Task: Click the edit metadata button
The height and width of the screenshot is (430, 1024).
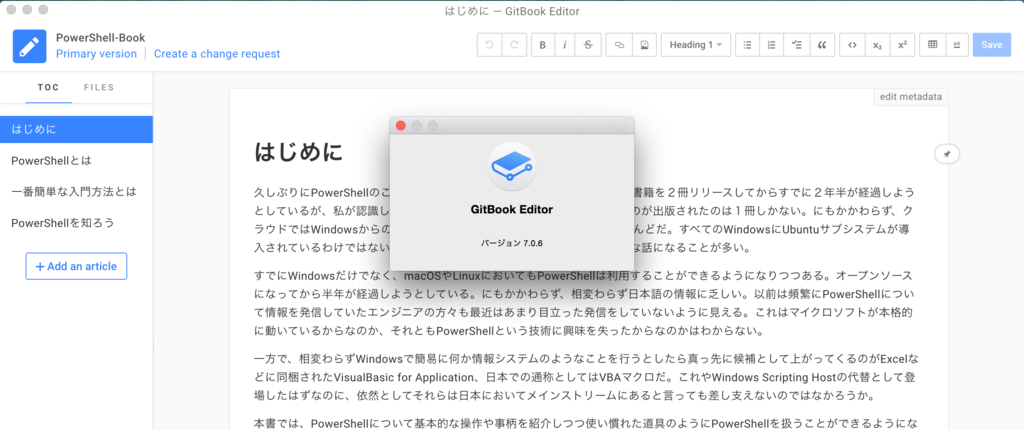Action: pos(911,97)
